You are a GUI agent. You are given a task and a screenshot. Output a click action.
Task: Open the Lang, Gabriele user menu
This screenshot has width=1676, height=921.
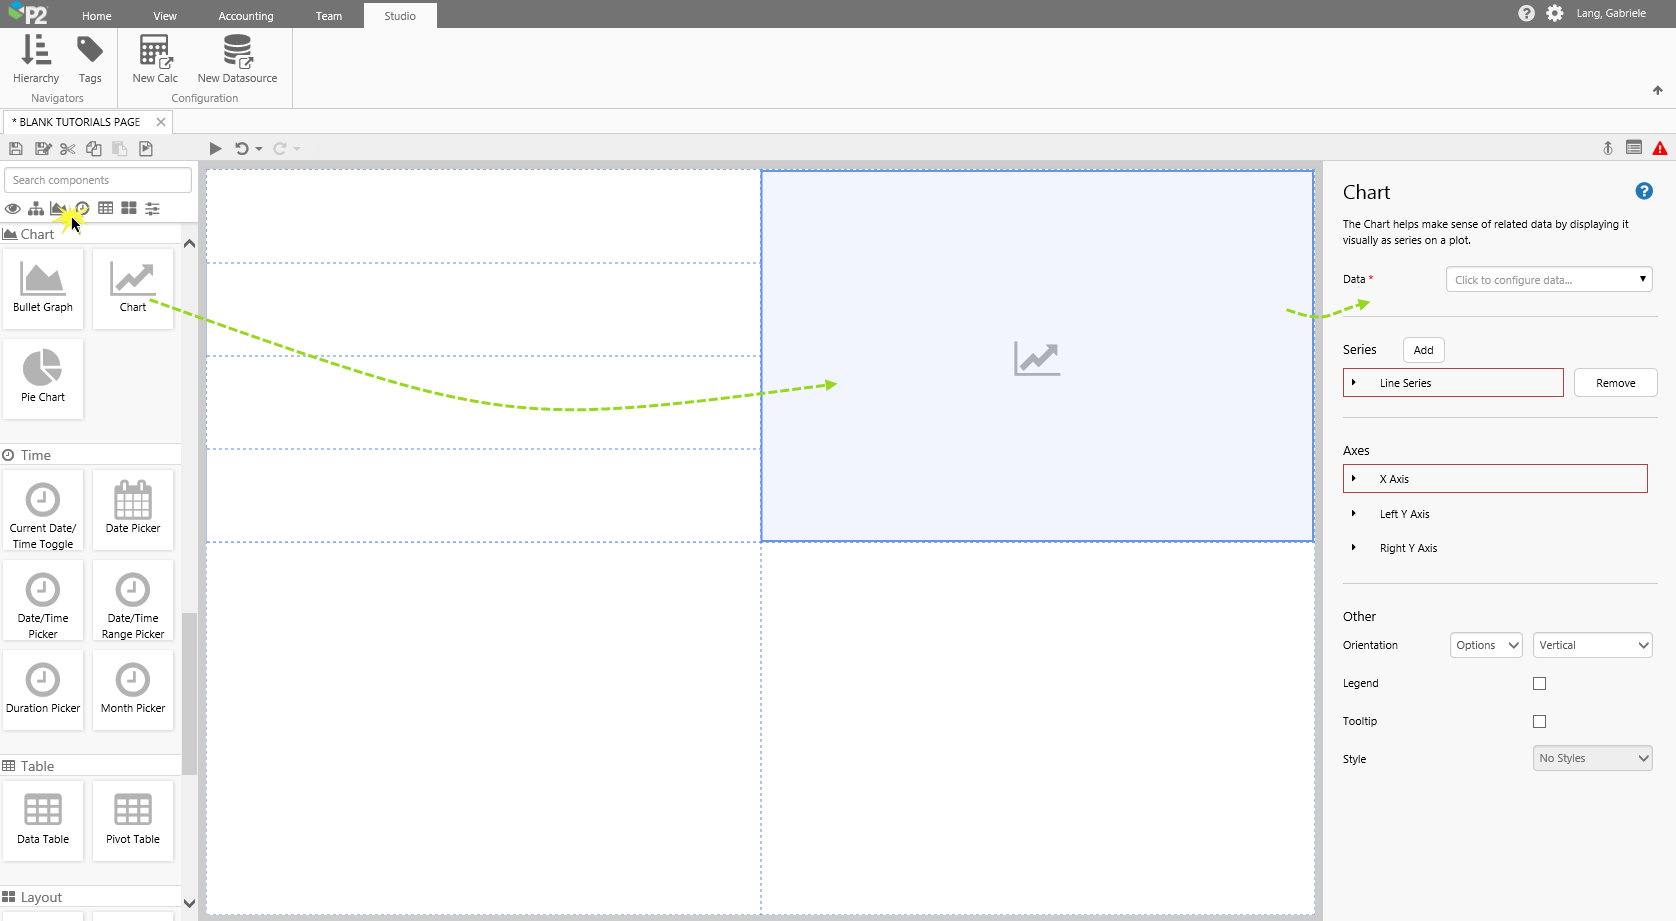1611,13
